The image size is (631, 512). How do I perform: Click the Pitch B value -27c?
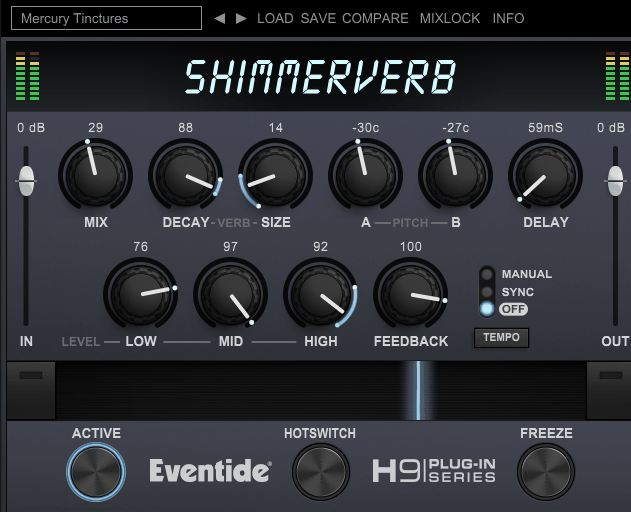tap(456, 128)
